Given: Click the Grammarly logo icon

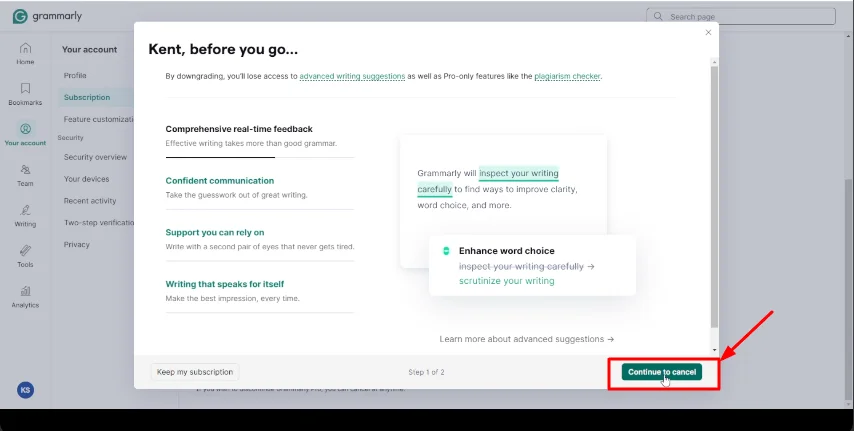Looking at the screenshot, I should (x=20, y=16).
